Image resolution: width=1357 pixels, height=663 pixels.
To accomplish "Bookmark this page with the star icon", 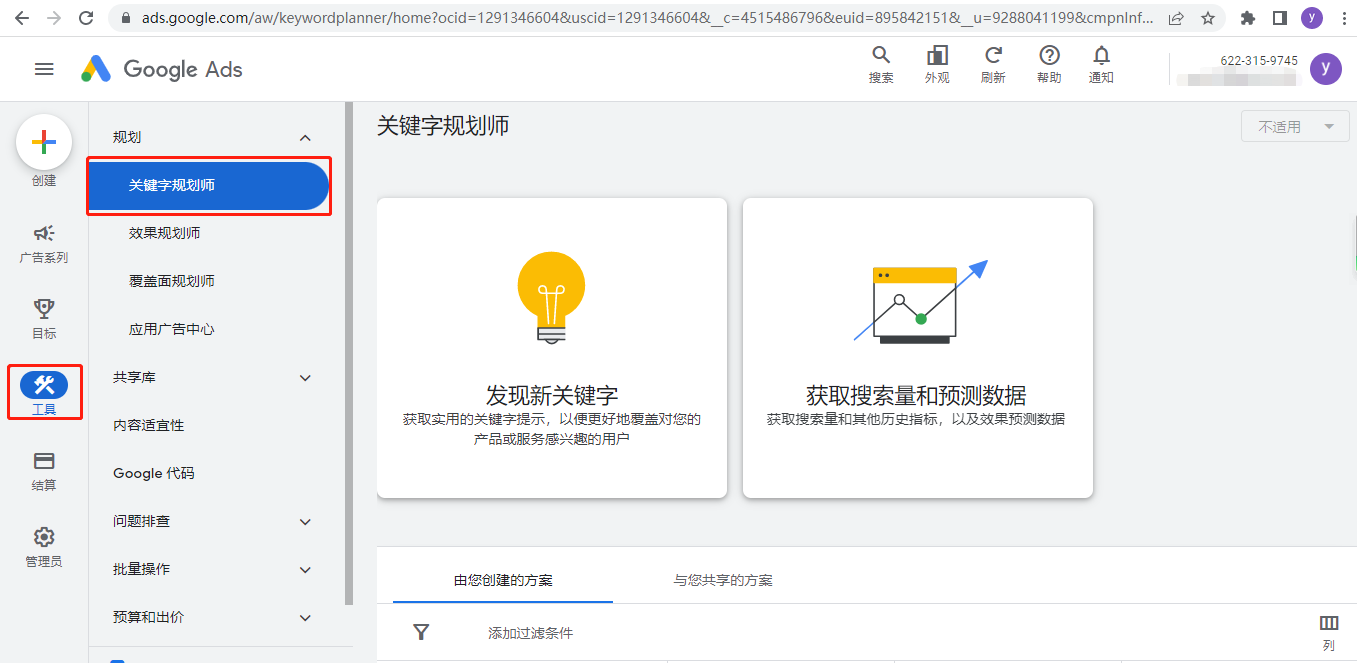I will click(1208, 18).
